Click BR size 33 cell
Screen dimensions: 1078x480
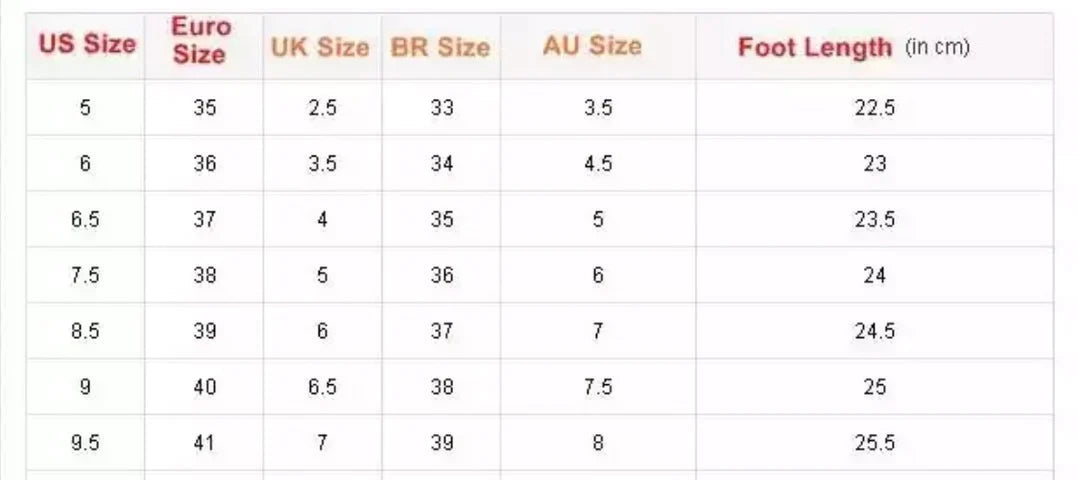(x=441, y=108)
